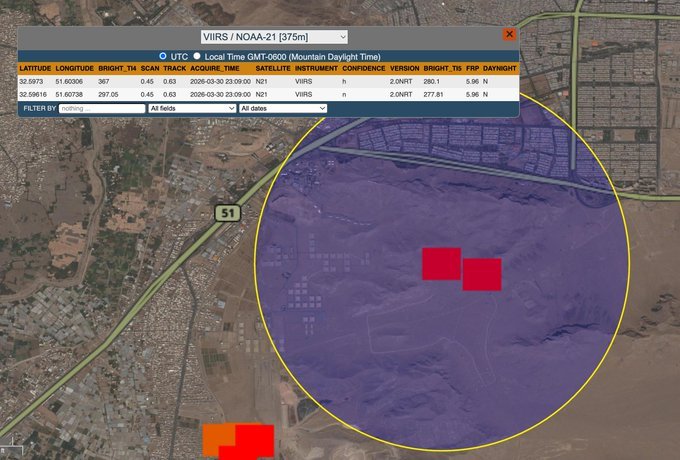The height and width of the screenshot is (460, 680).
Task: Click the route 51 highway shield
Action: (x=228, y=213)
